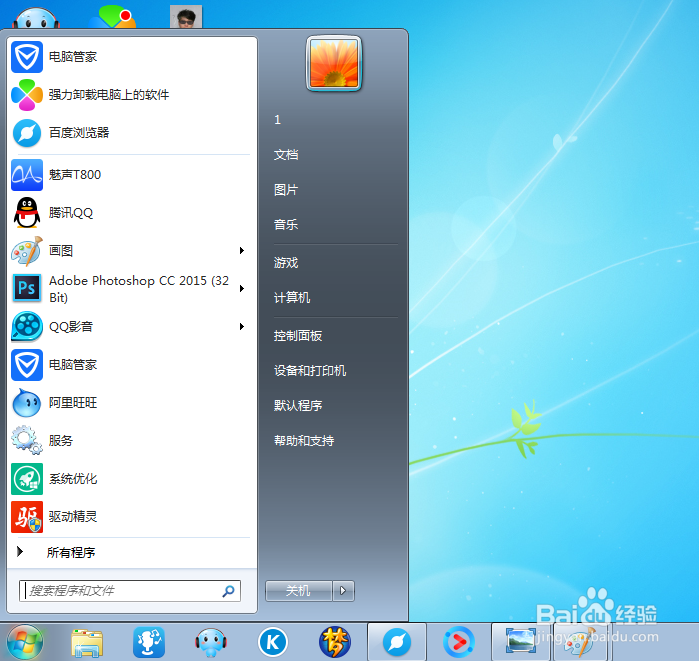Open 图片 from the right pane

(x=286, y=190)
